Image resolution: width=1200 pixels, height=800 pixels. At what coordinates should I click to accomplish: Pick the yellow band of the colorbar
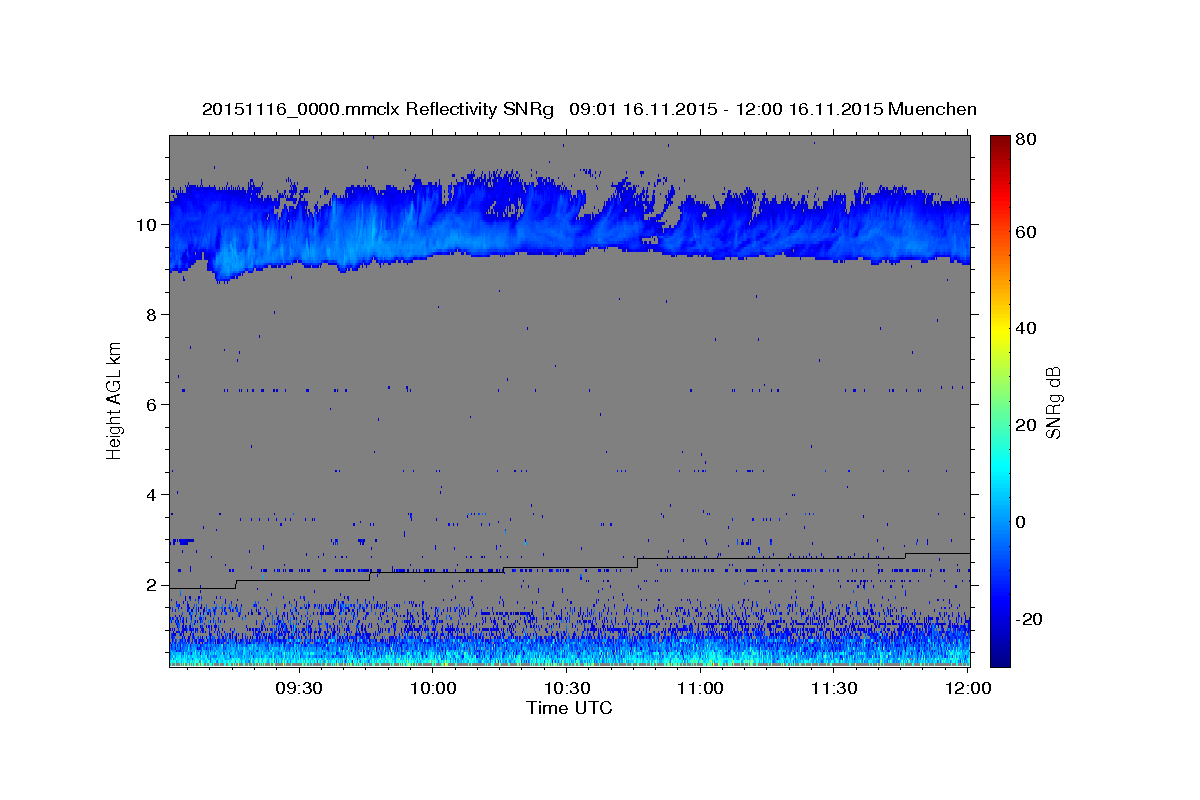tap(1000, 328)
